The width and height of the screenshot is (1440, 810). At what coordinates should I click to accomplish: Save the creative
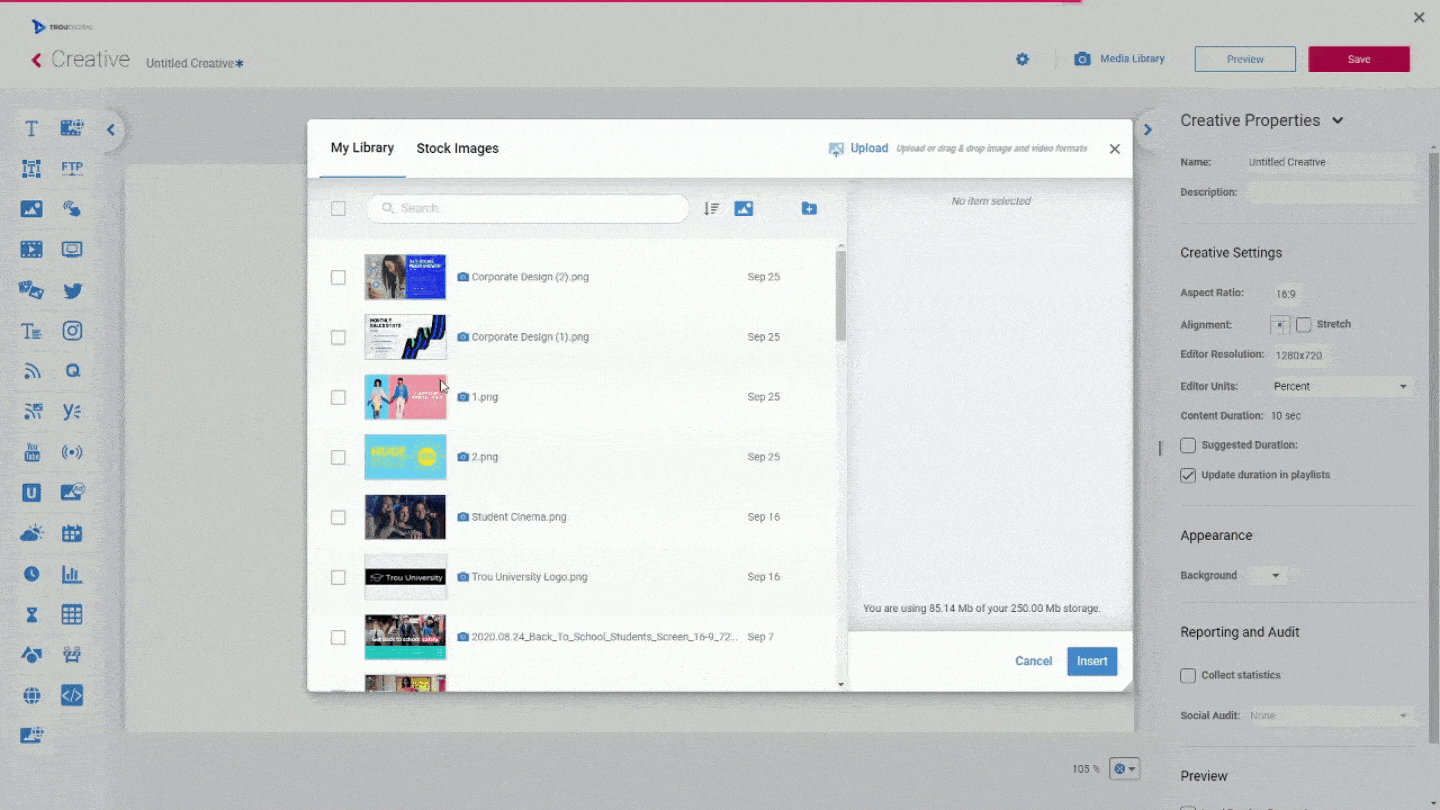1359,59
